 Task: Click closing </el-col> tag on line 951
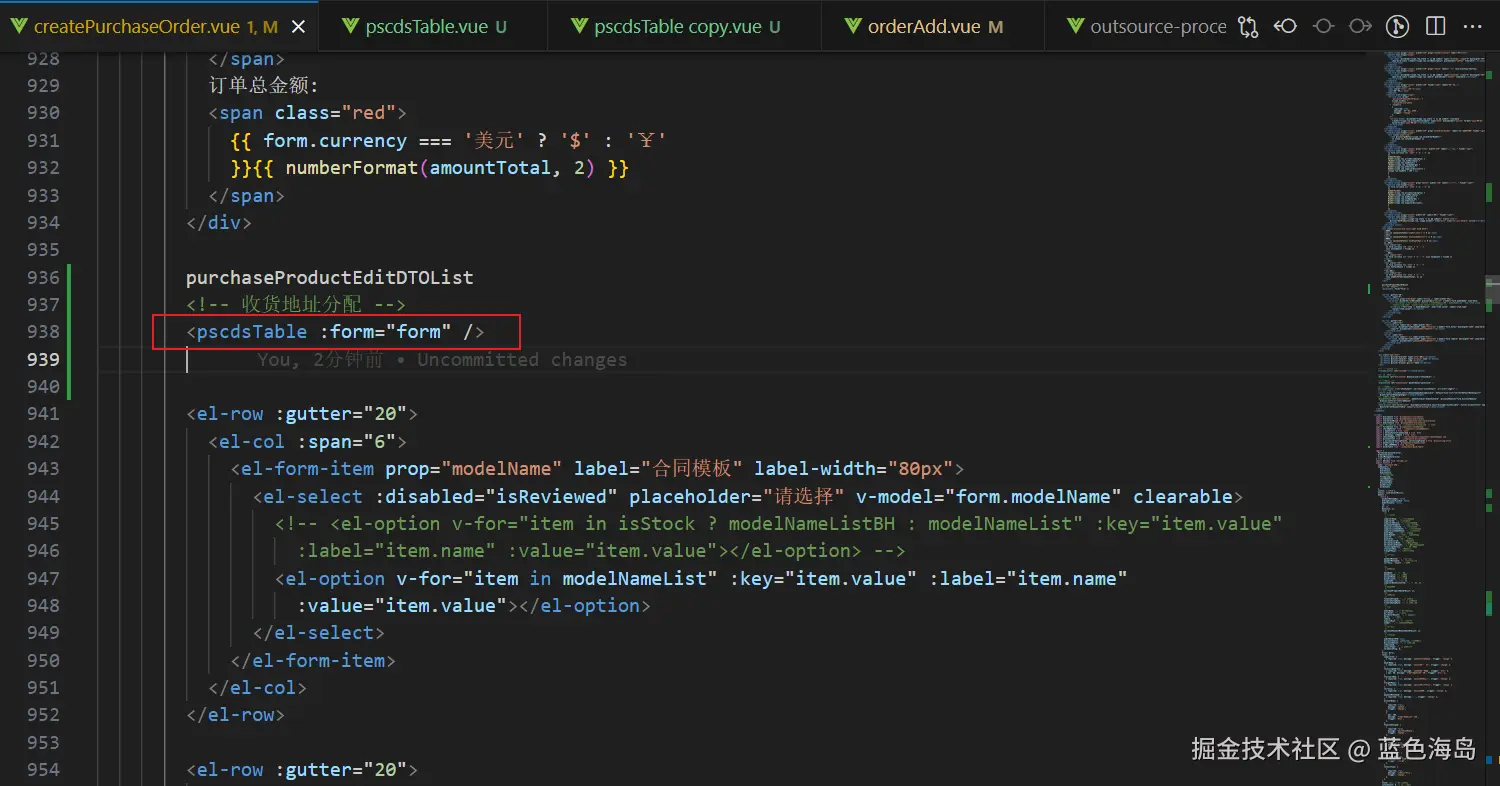click(x=258, y=687)
